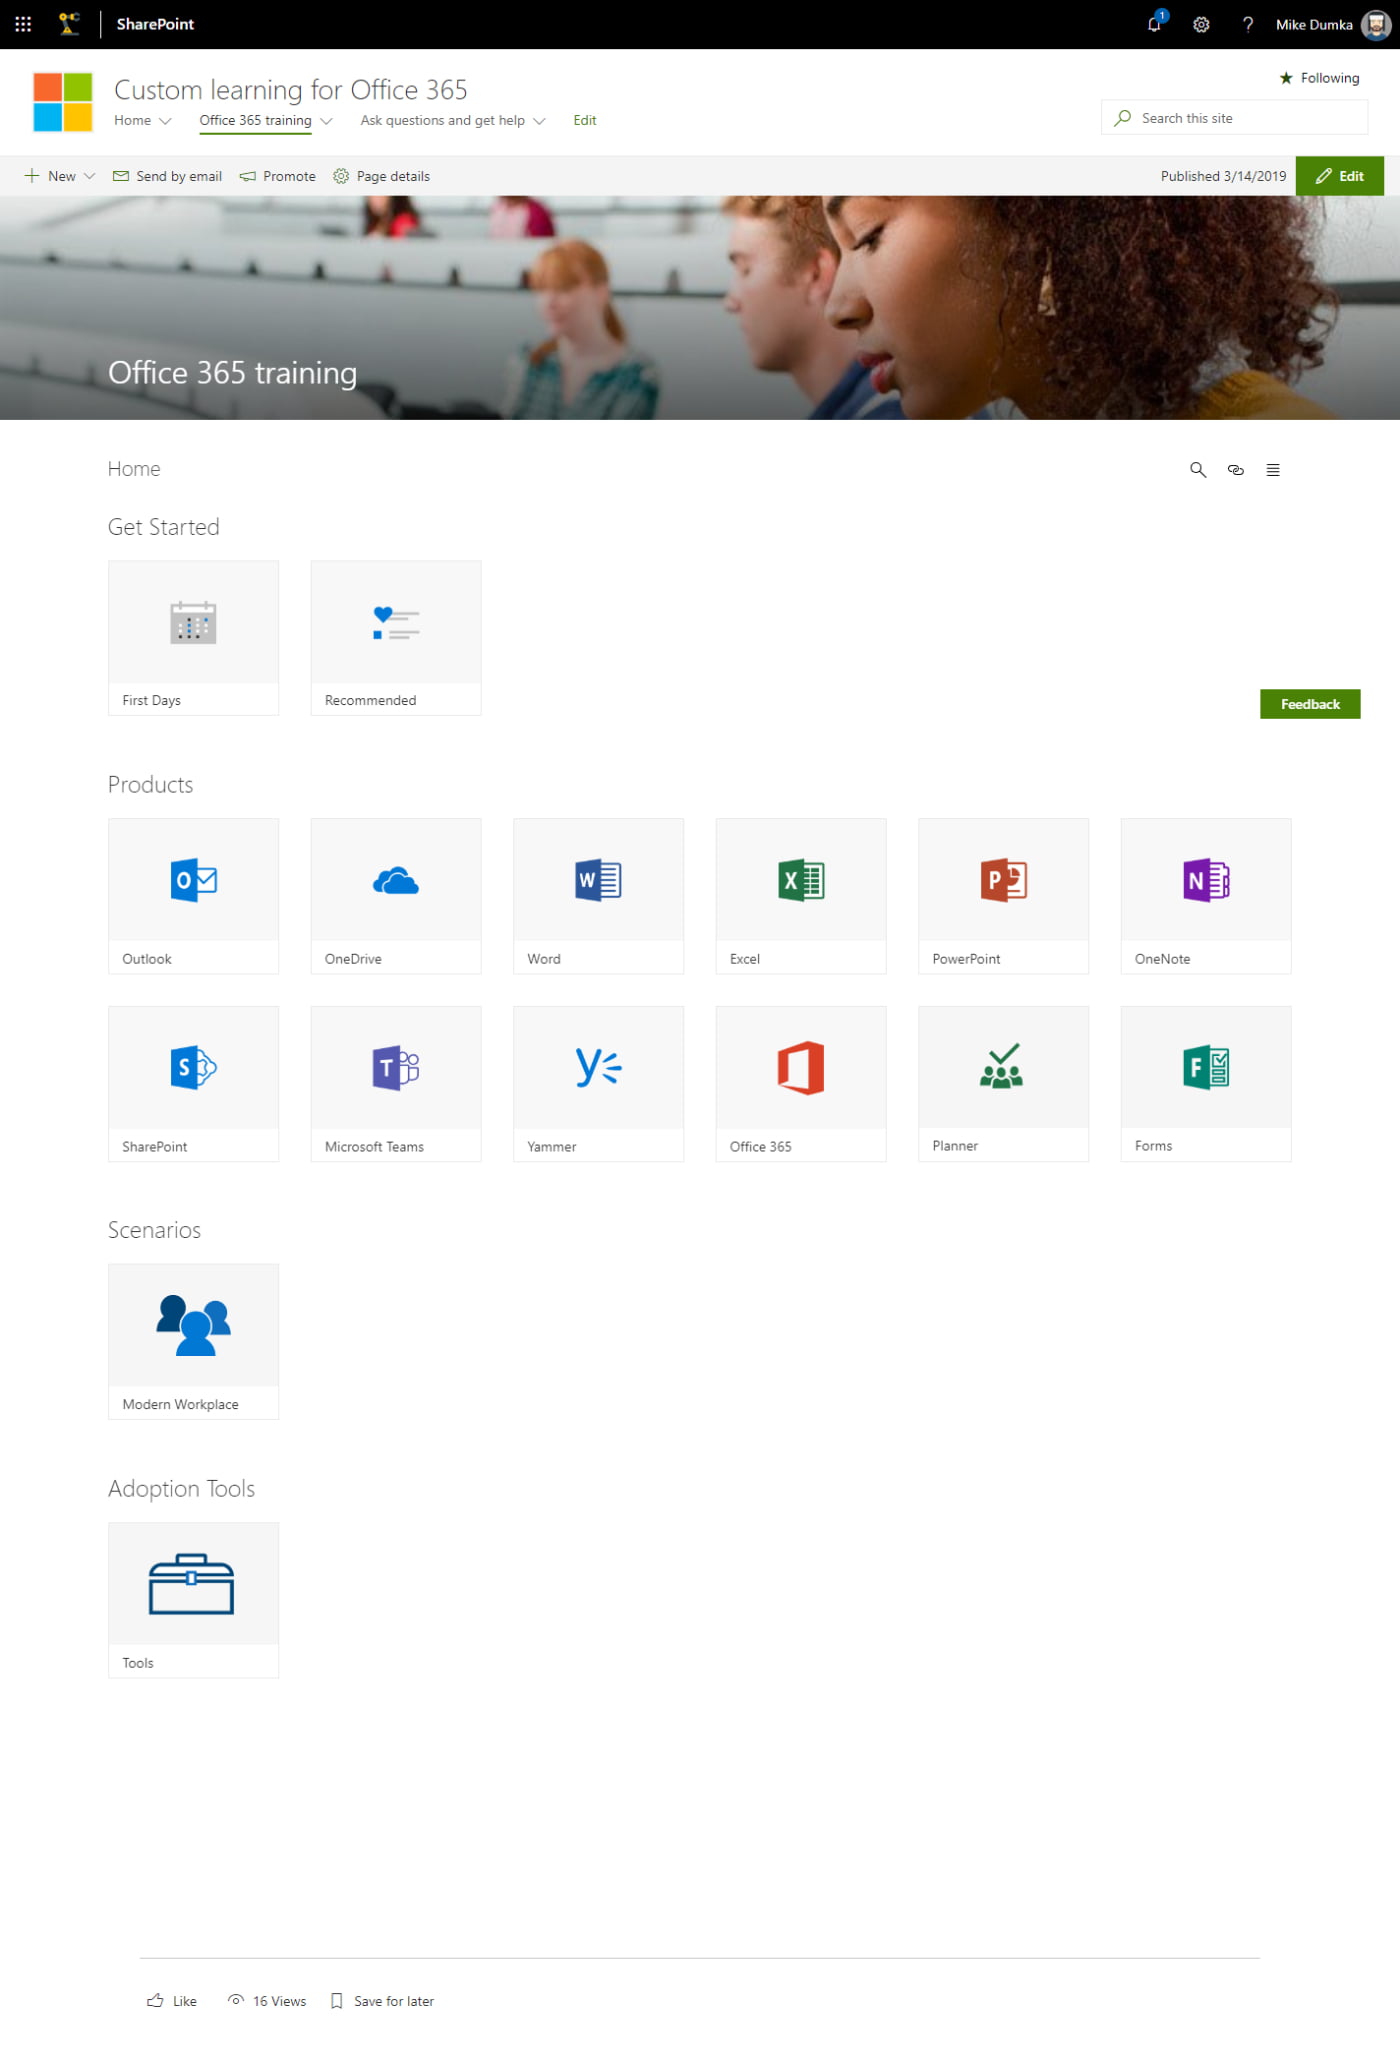Click the help question mark icon
The width and height of the screenshot is (1400, 2062).
pos(1247,24)
